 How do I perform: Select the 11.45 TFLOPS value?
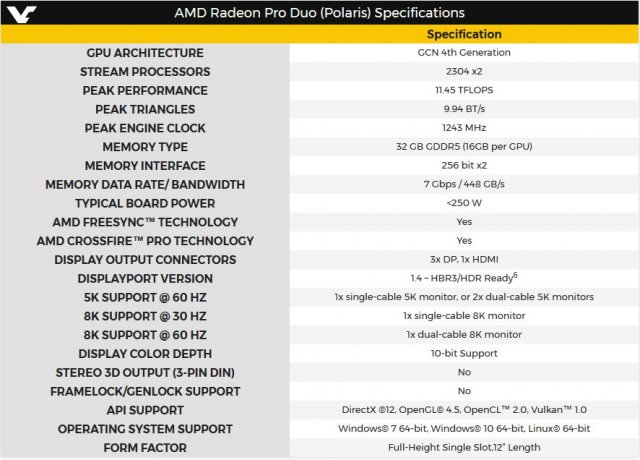click(x=463, y=90)
